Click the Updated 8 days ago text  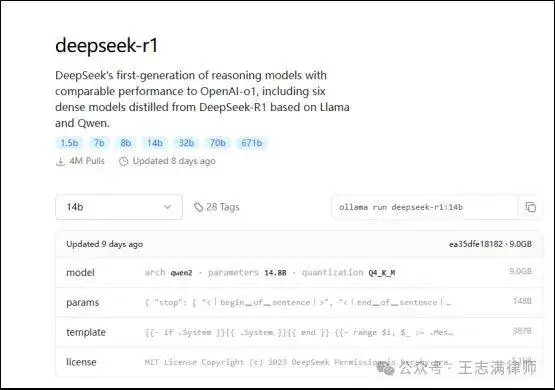[x=174, y=161]
